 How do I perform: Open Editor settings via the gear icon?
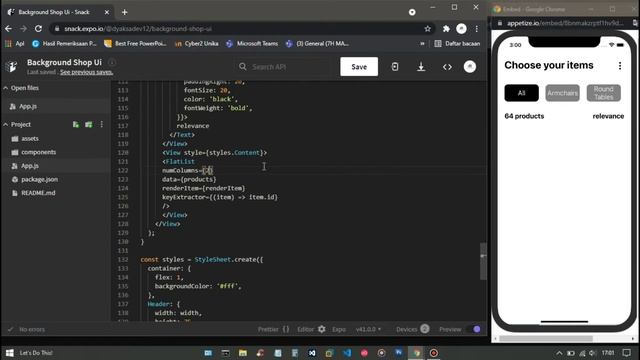pos(322,329)
